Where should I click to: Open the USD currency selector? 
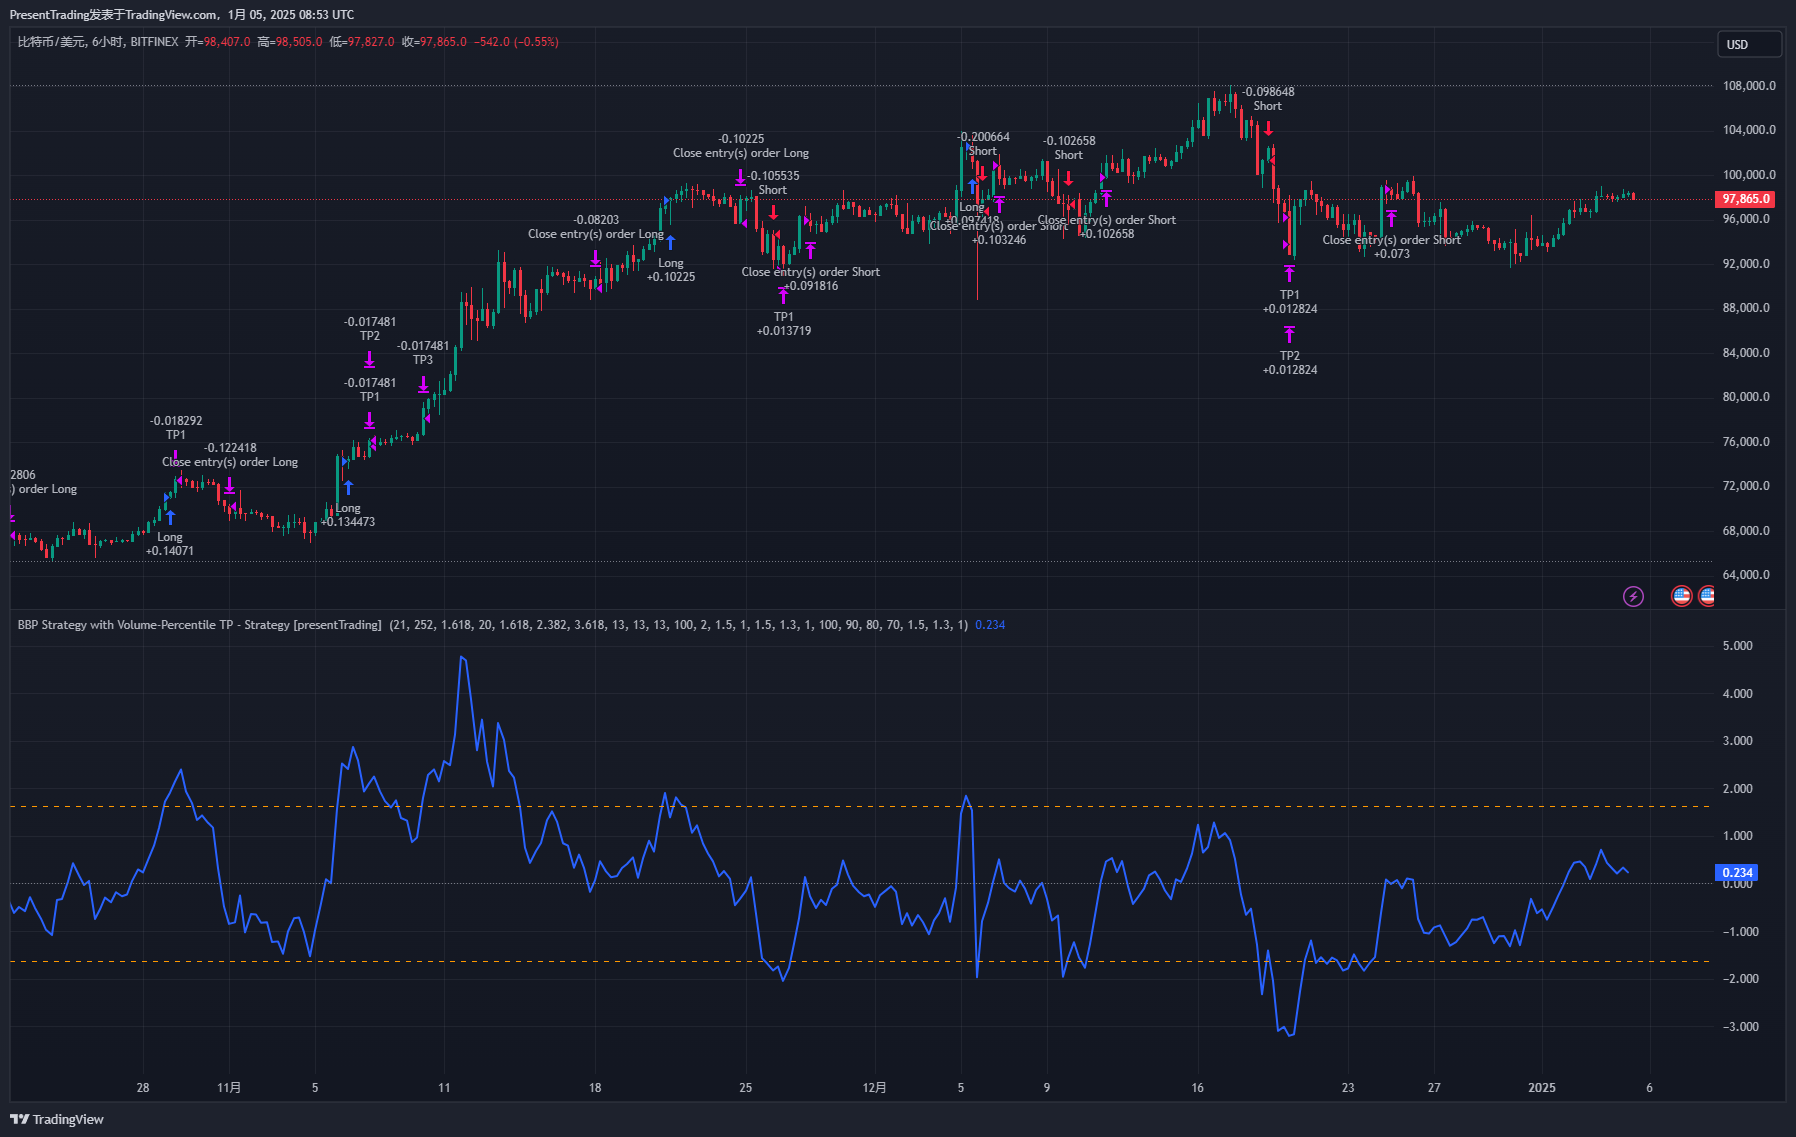click(1749, 44)
